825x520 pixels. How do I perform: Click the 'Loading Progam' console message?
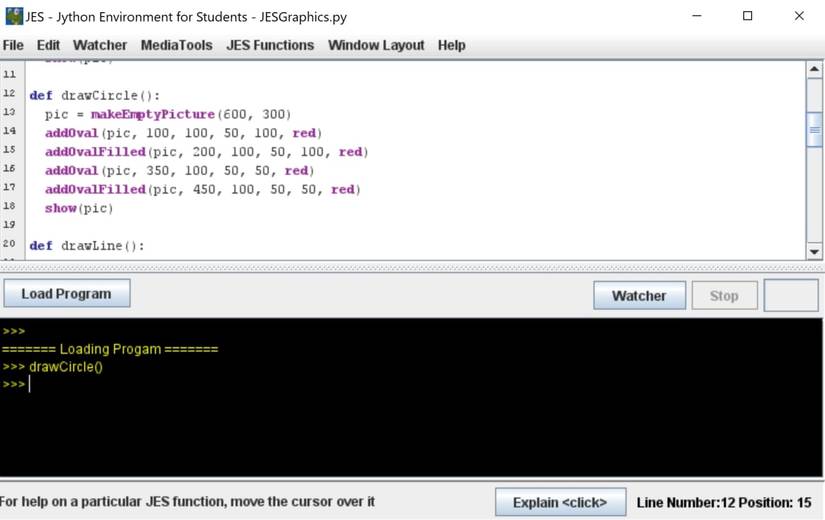click(x=110, y=349)
